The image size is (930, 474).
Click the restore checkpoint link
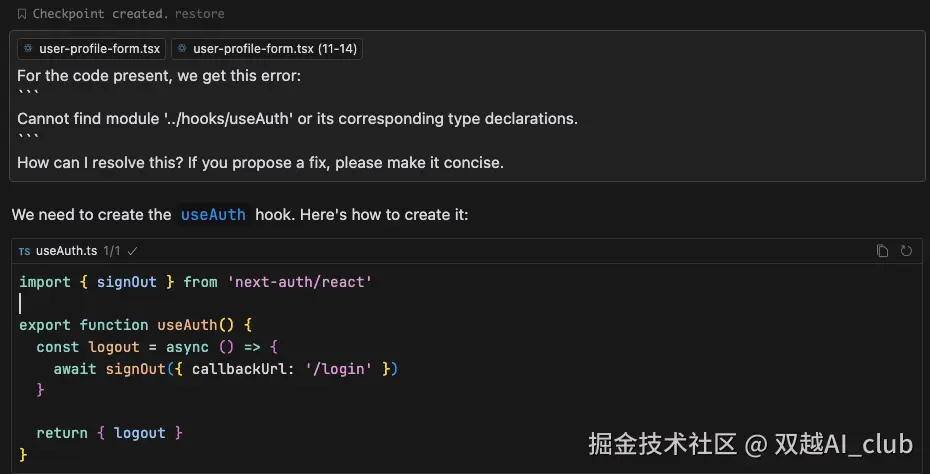coord(200,14)
